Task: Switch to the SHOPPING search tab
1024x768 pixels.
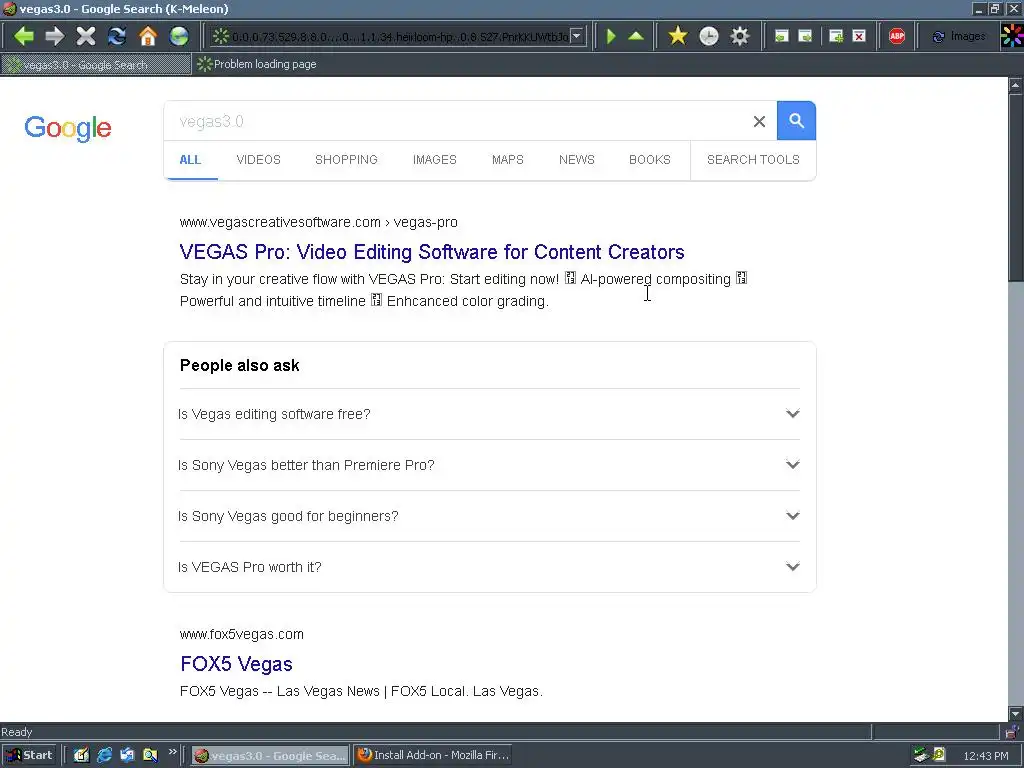Action: 346,160
